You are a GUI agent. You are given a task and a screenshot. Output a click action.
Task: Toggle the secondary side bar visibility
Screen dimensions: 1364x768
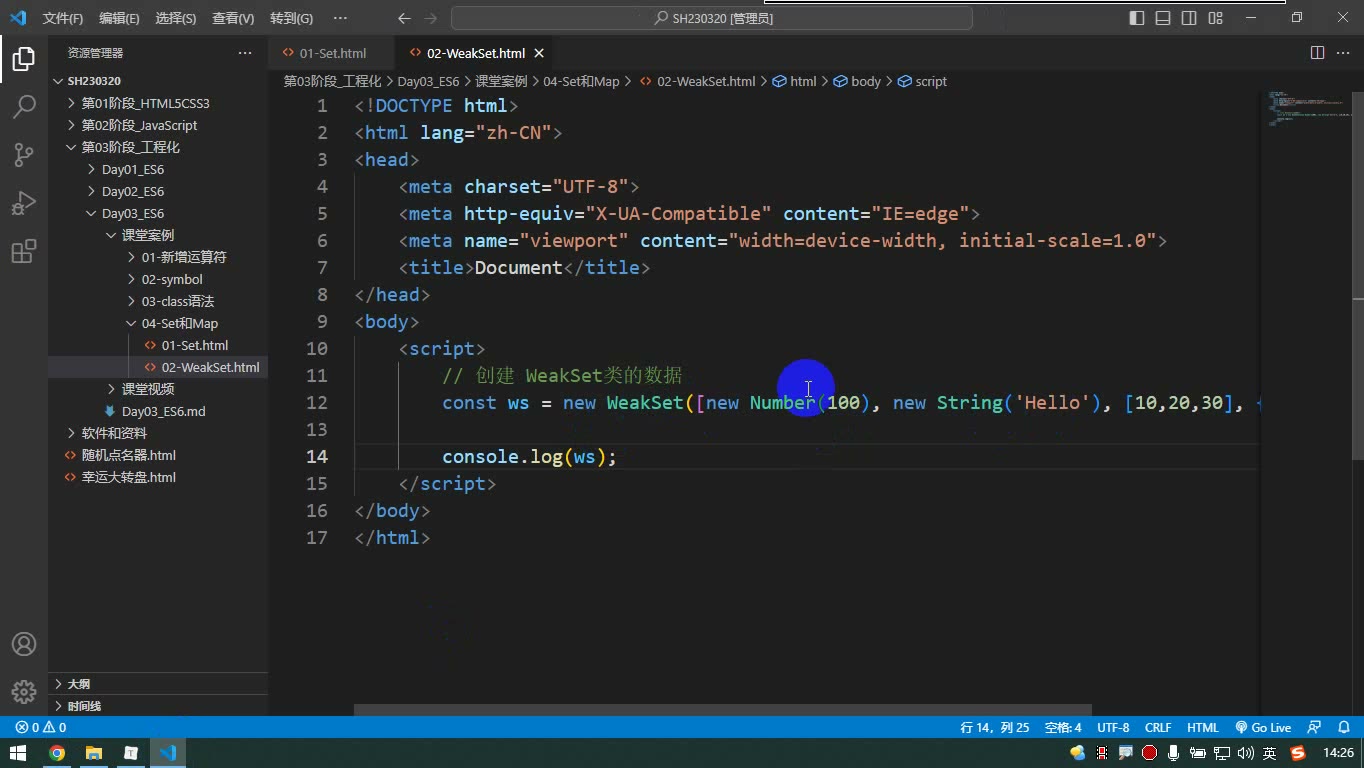coord(1189,18)
